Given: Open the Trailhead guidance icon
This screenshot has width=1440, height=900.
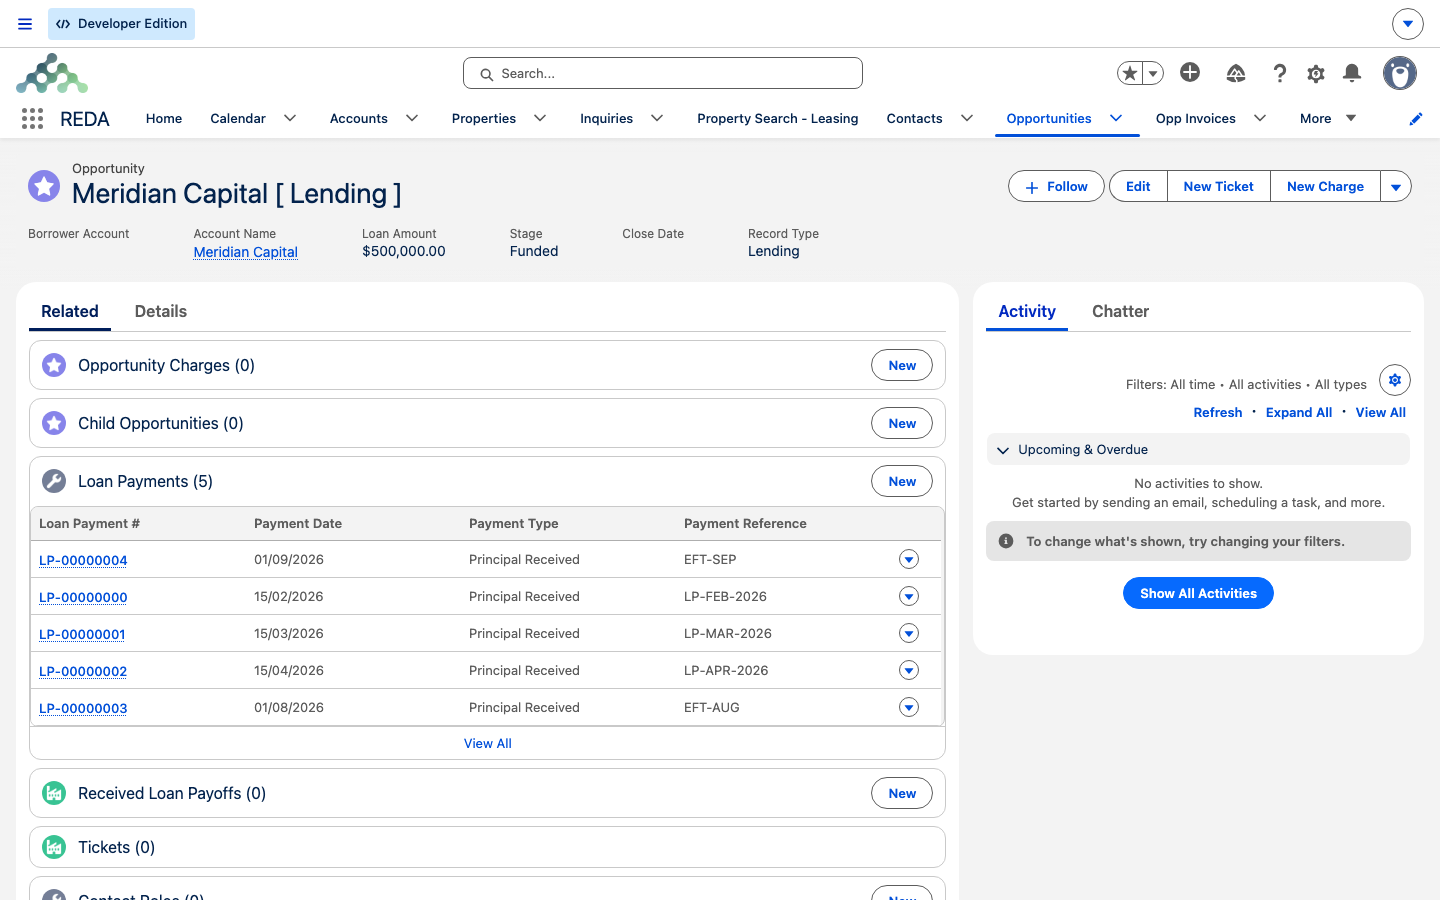Looking at the screenshot, I should [x=1236, y=73].
